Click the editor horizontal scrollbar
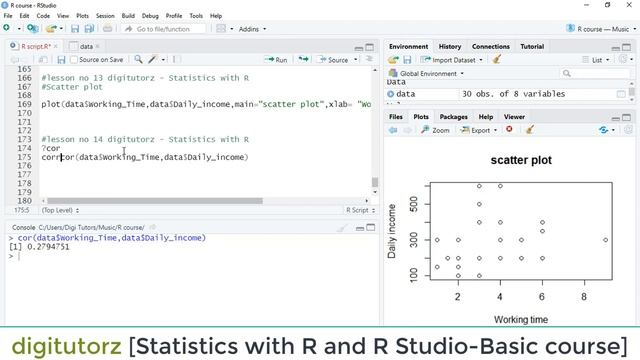This screenshot has height=360, width=640. coord(155,201)
